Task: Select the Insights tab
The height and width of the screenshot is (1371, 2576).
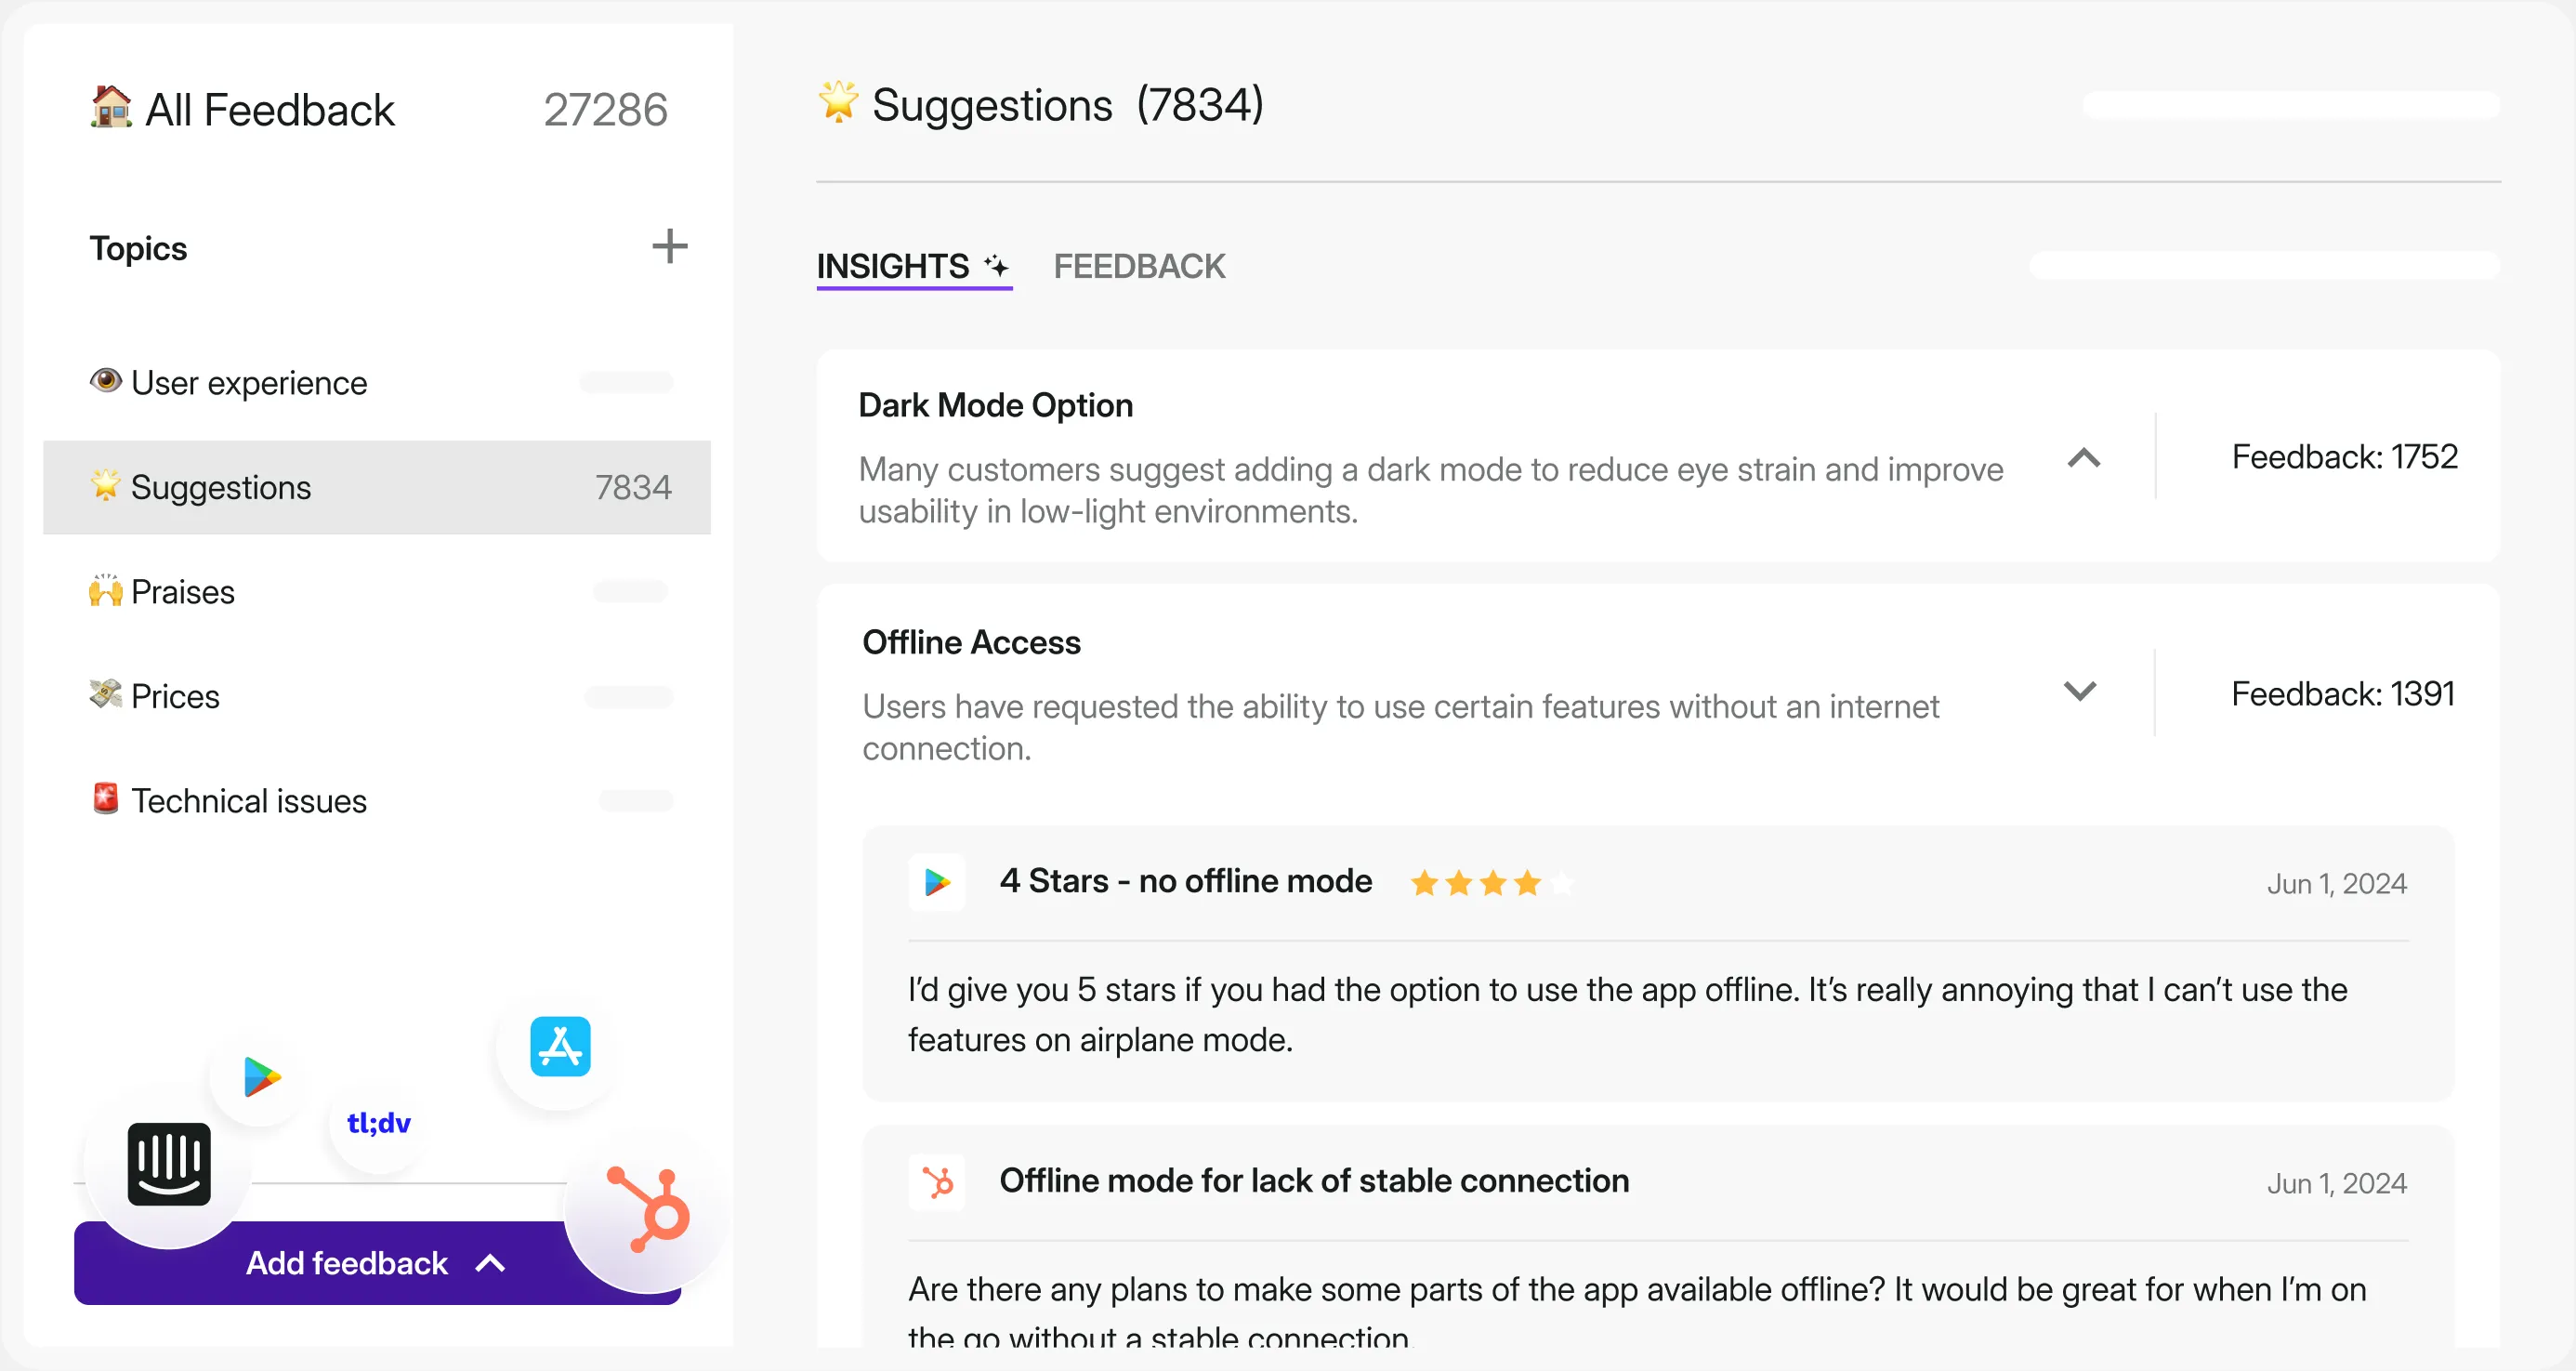Action: click(891, 266)
